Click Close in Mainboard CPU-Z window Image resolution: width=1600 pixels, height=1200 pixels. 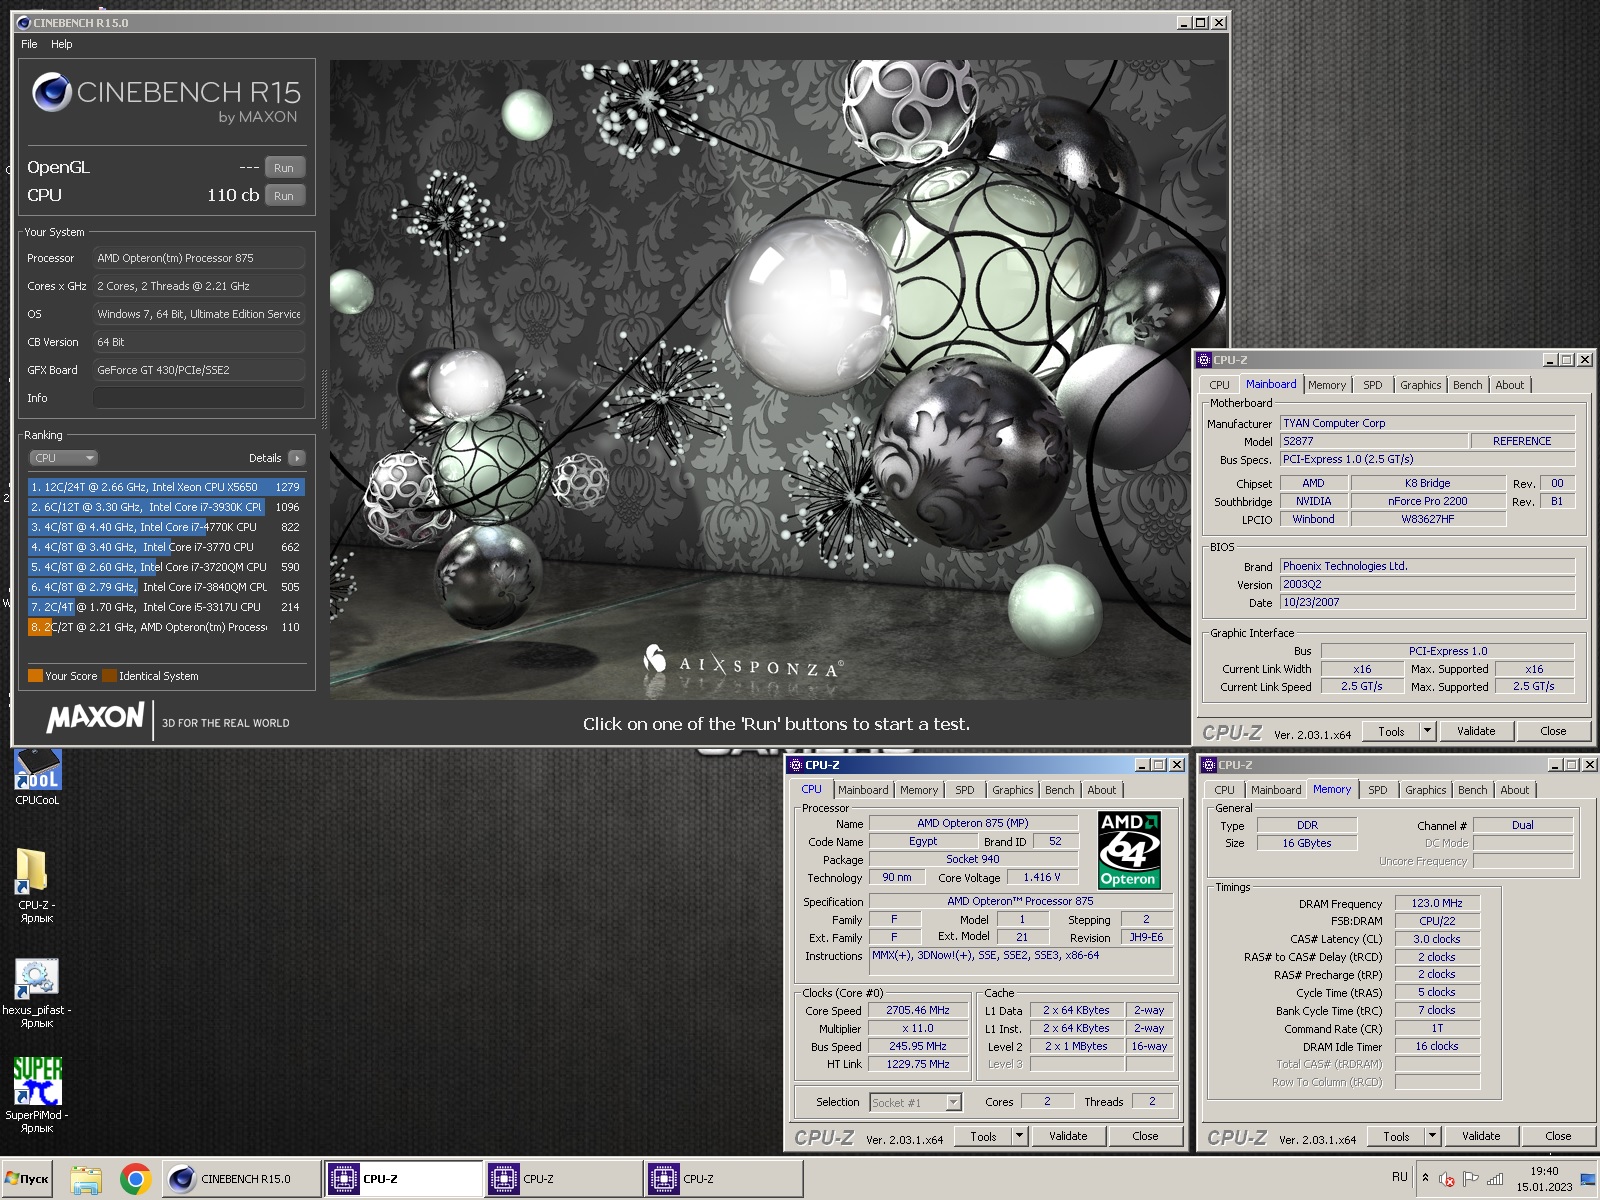(x=1553, y=731)
